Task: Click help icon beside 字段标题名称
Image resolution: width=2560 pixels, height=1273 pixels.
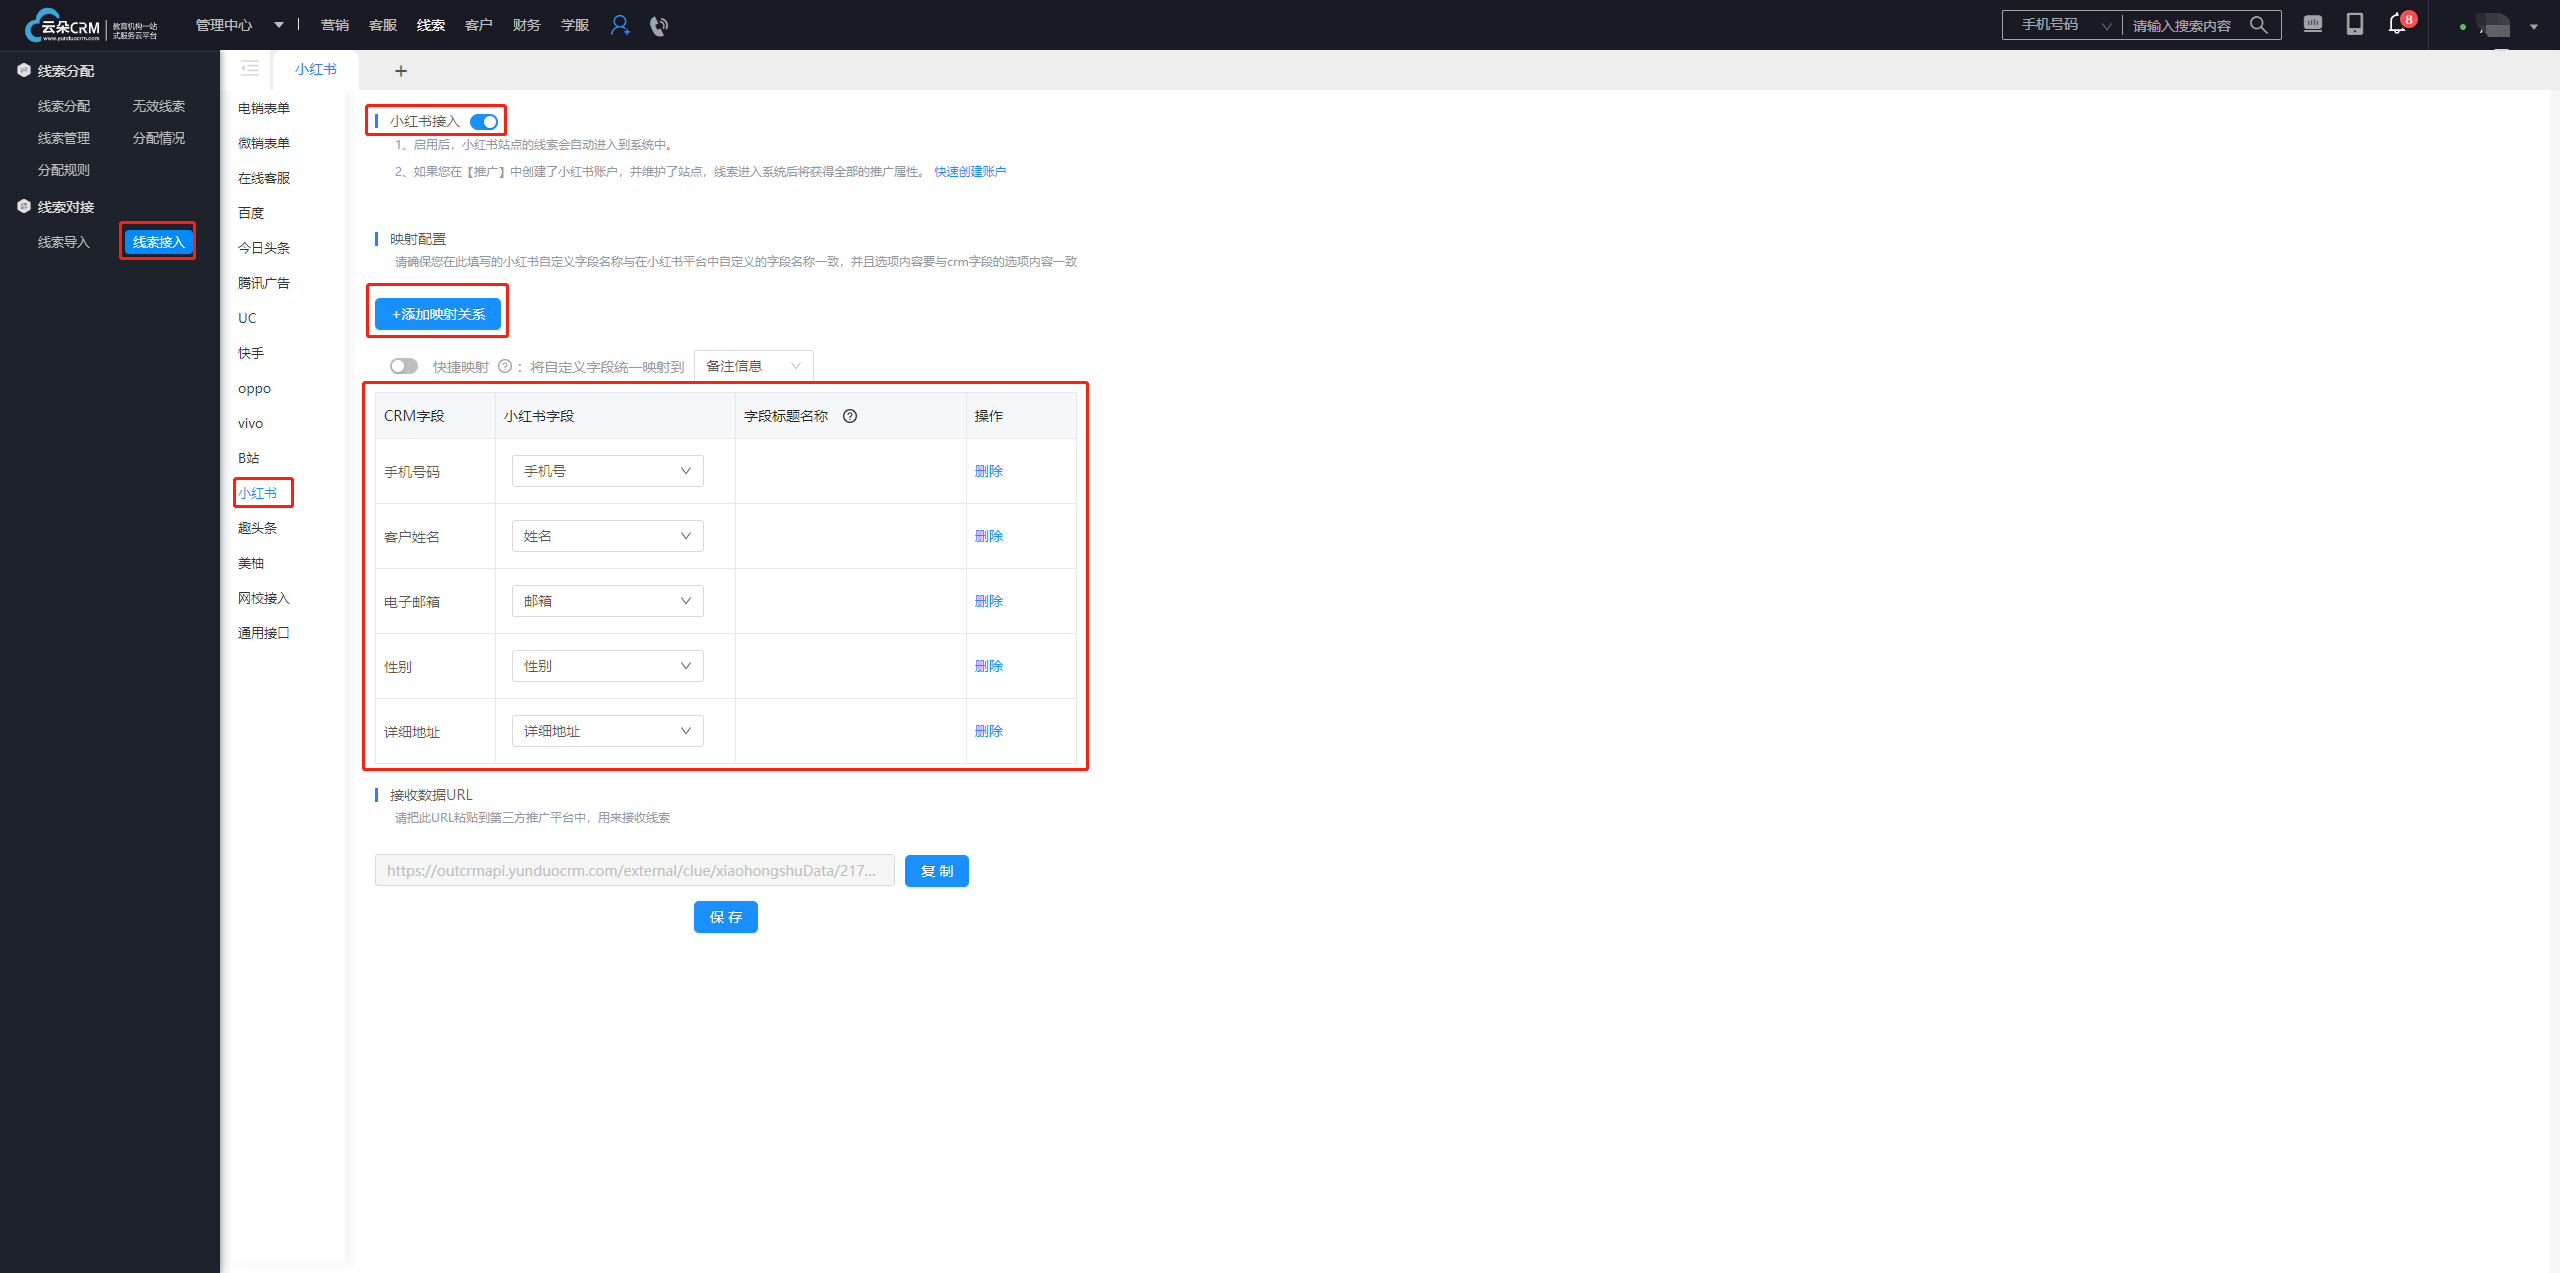Action: point(850,416)
